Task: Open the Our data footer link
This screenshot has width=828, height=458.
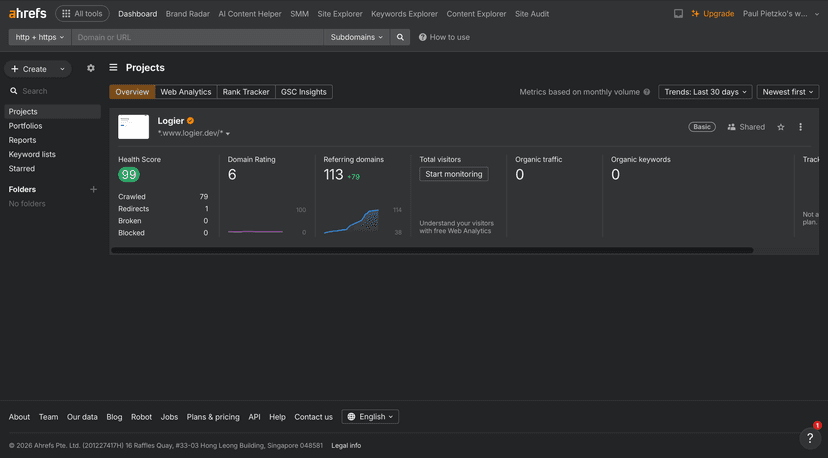Action: click(x=82, y=417)
